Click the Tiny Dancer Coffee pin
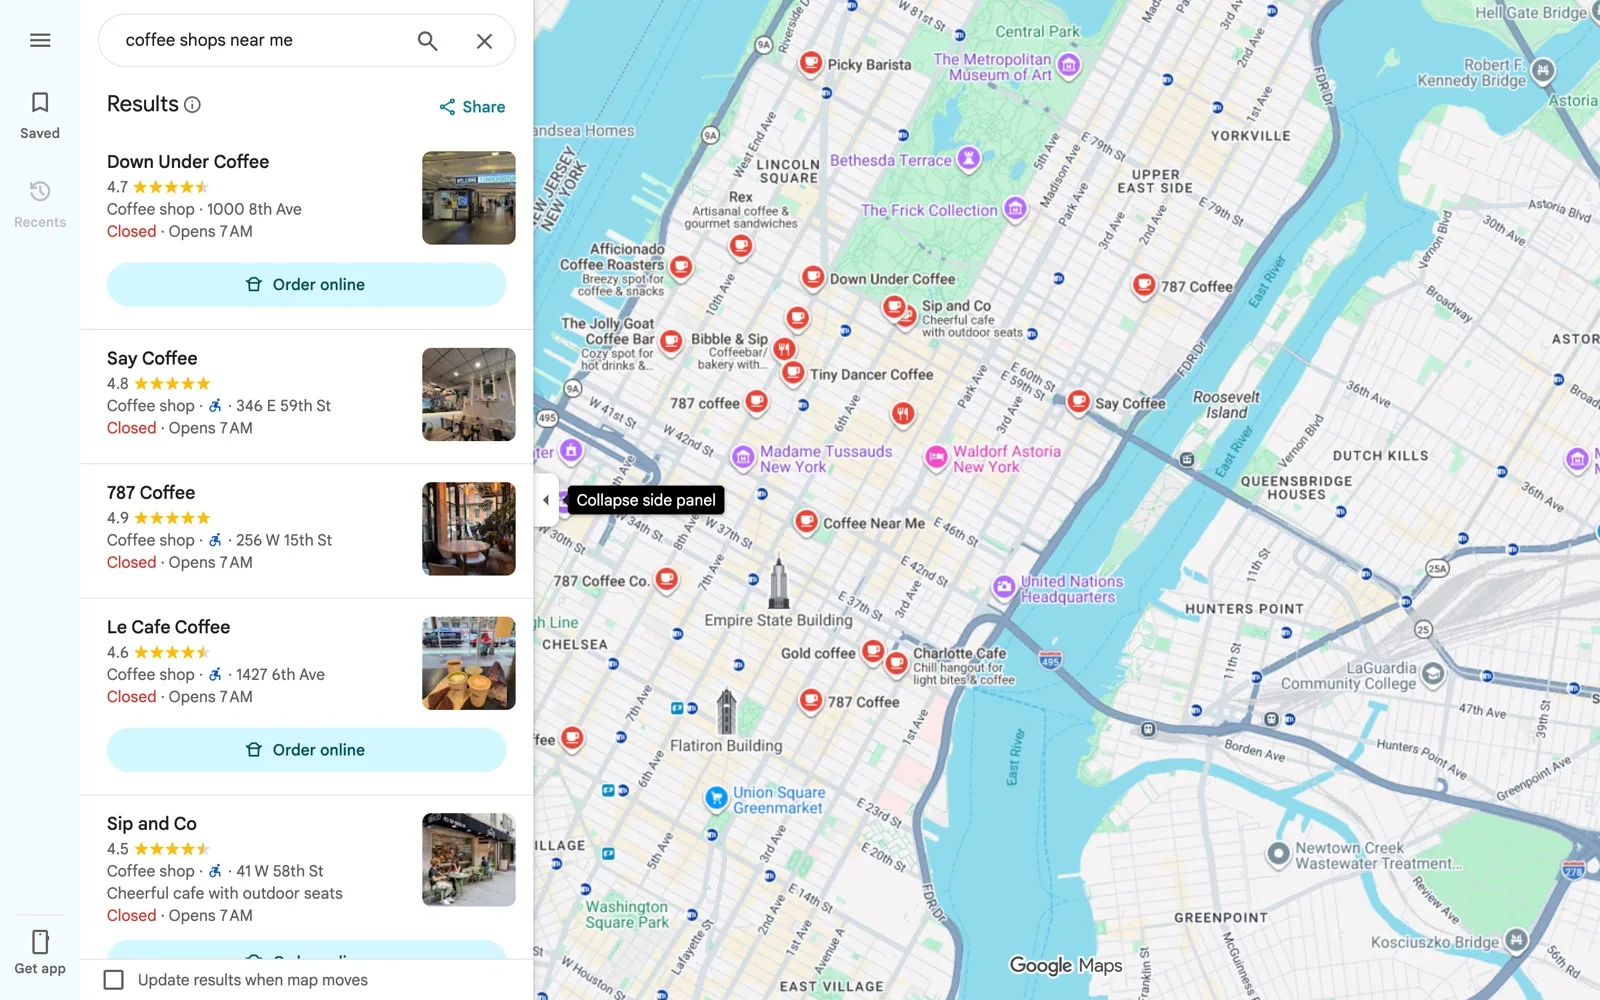Screen dimensions: 1600x1000 tap(793, 373)
